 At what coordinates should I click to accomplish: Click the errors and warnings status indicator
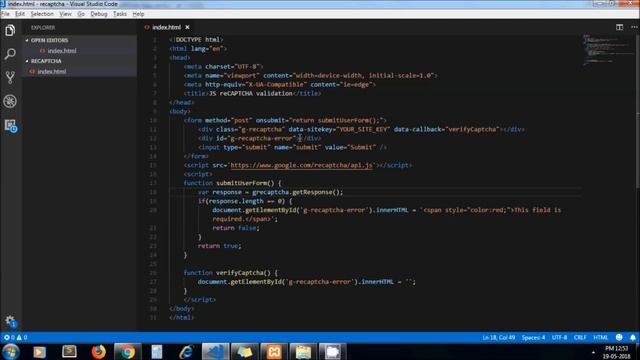(16, 338)
